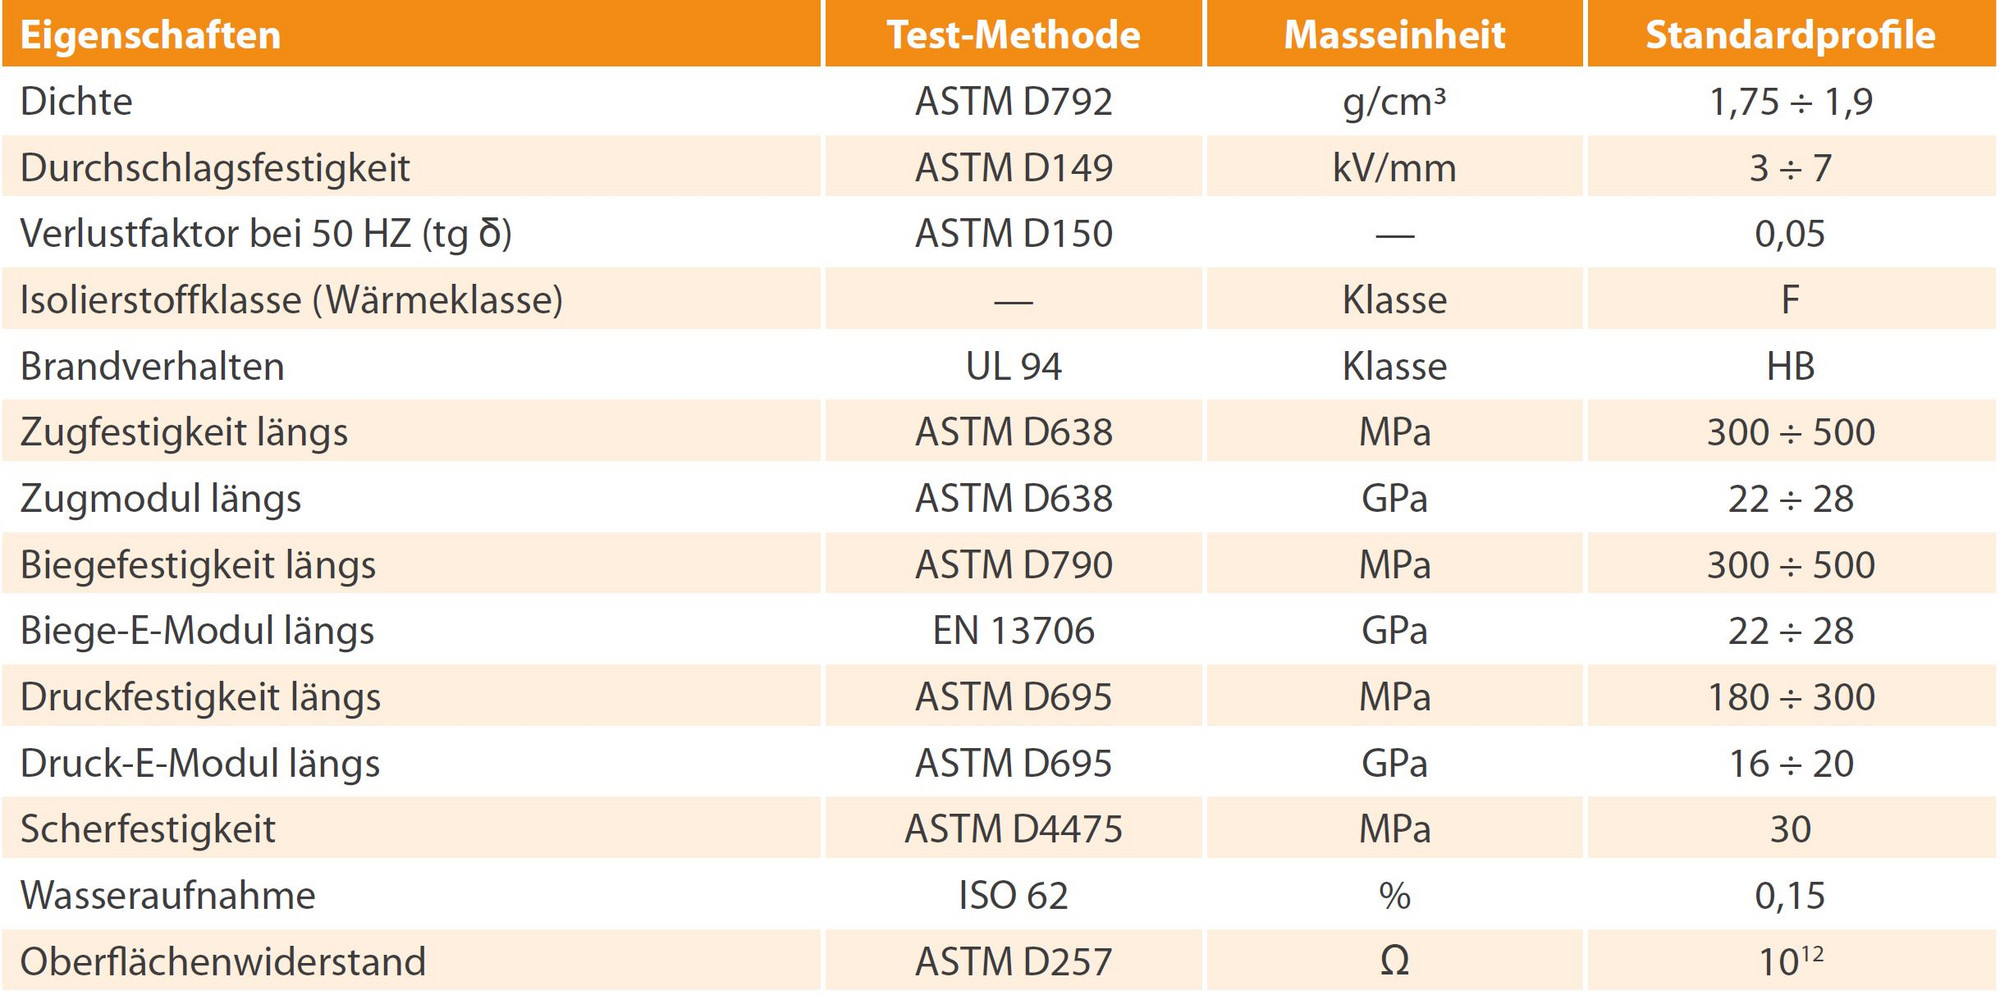
Task: Click the HB value cell
Action: (x=1790, y=367)
